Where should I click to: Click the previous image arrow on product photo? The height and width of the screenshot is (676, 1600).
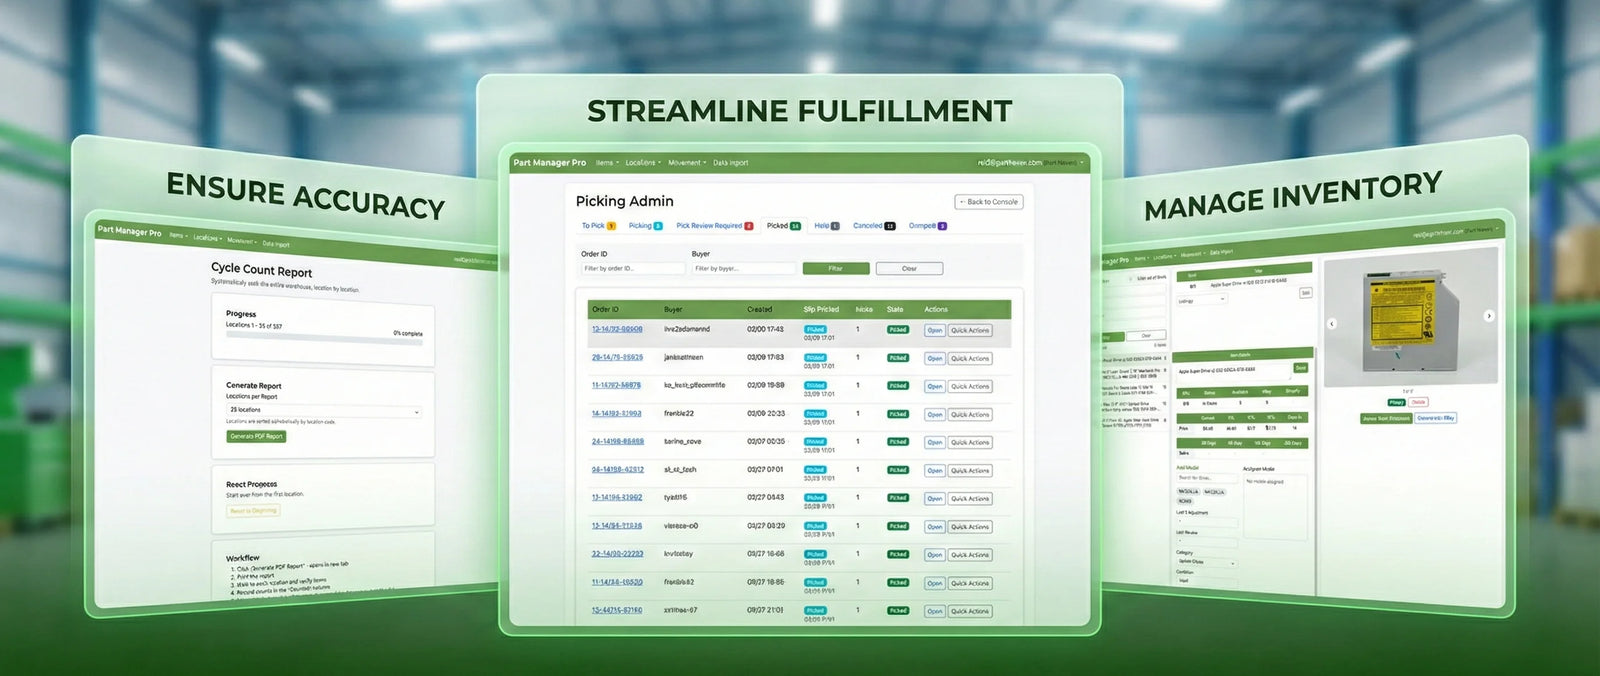[1331, 324]
